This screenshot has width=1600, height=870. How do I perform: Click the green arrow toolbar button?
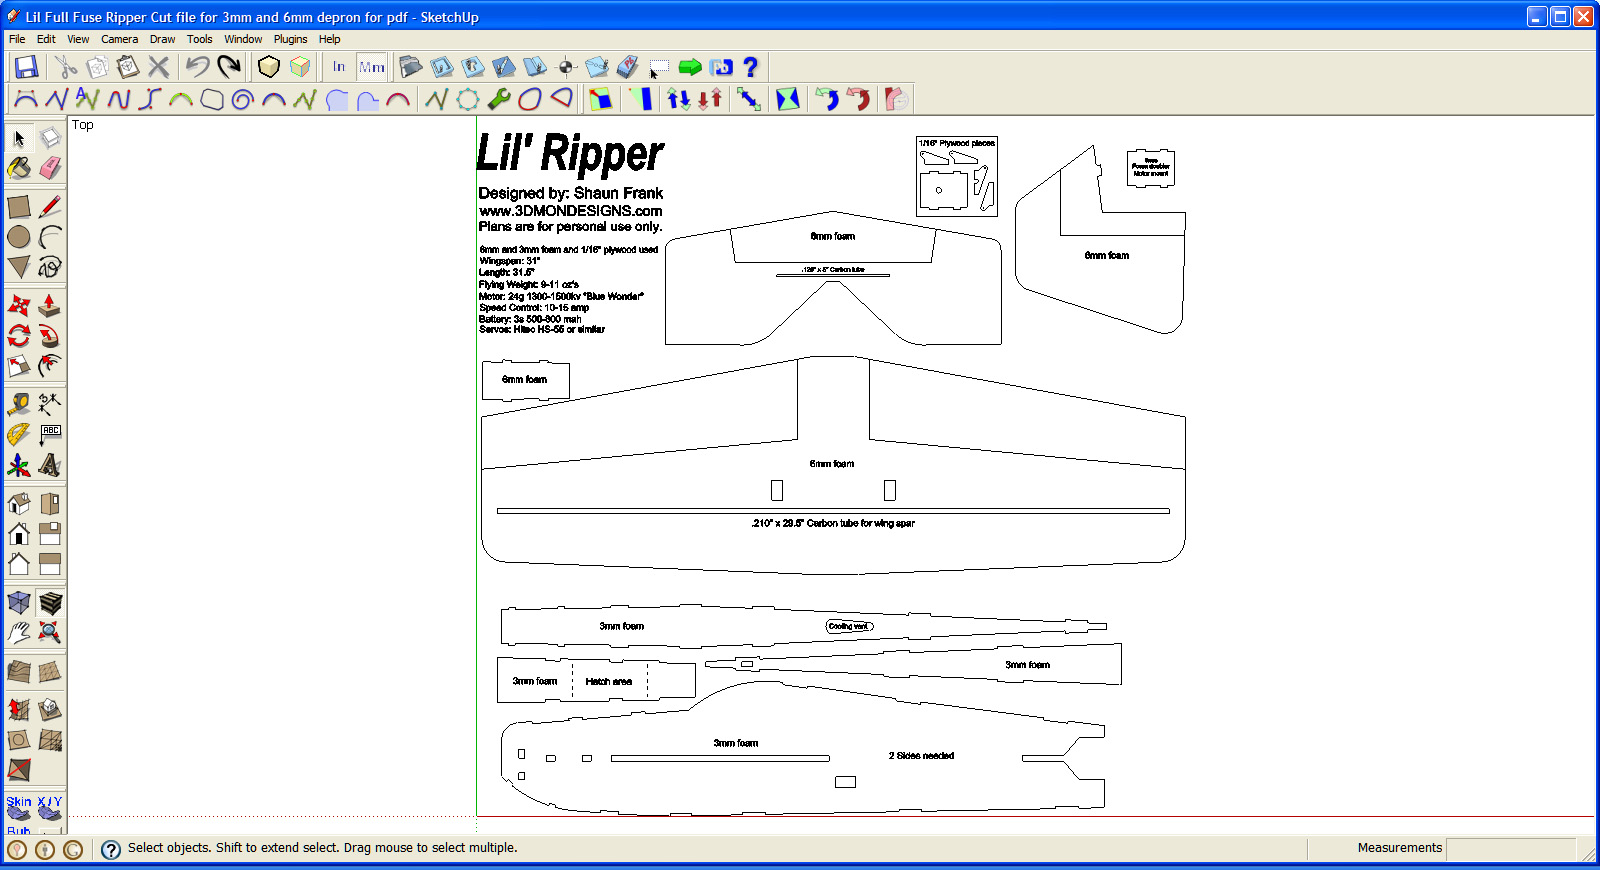click(690, 67)
